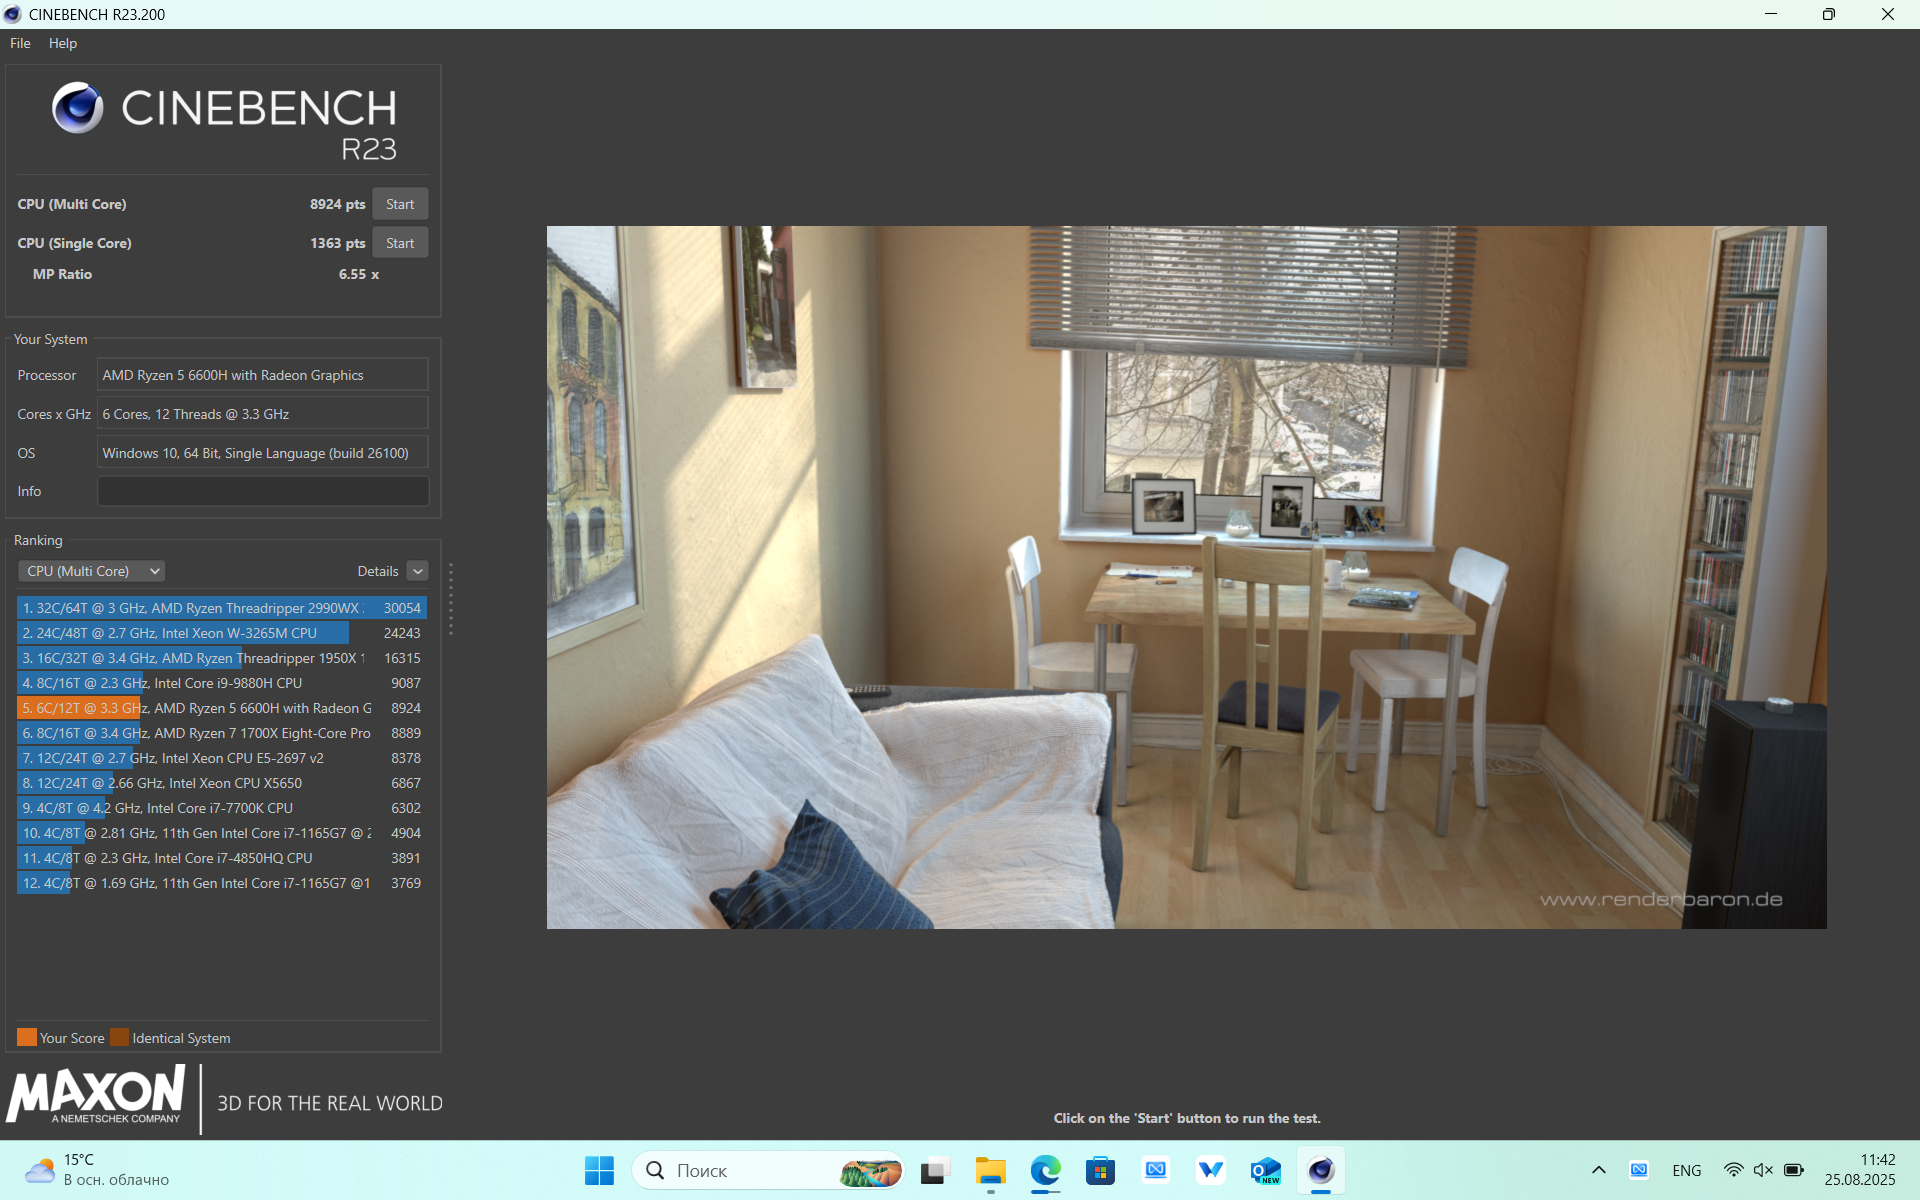The height and width of the screenshot is (1200, 1920).
Task: Open Microsoft Store taskbar icon
Action: (1100, 1170)
